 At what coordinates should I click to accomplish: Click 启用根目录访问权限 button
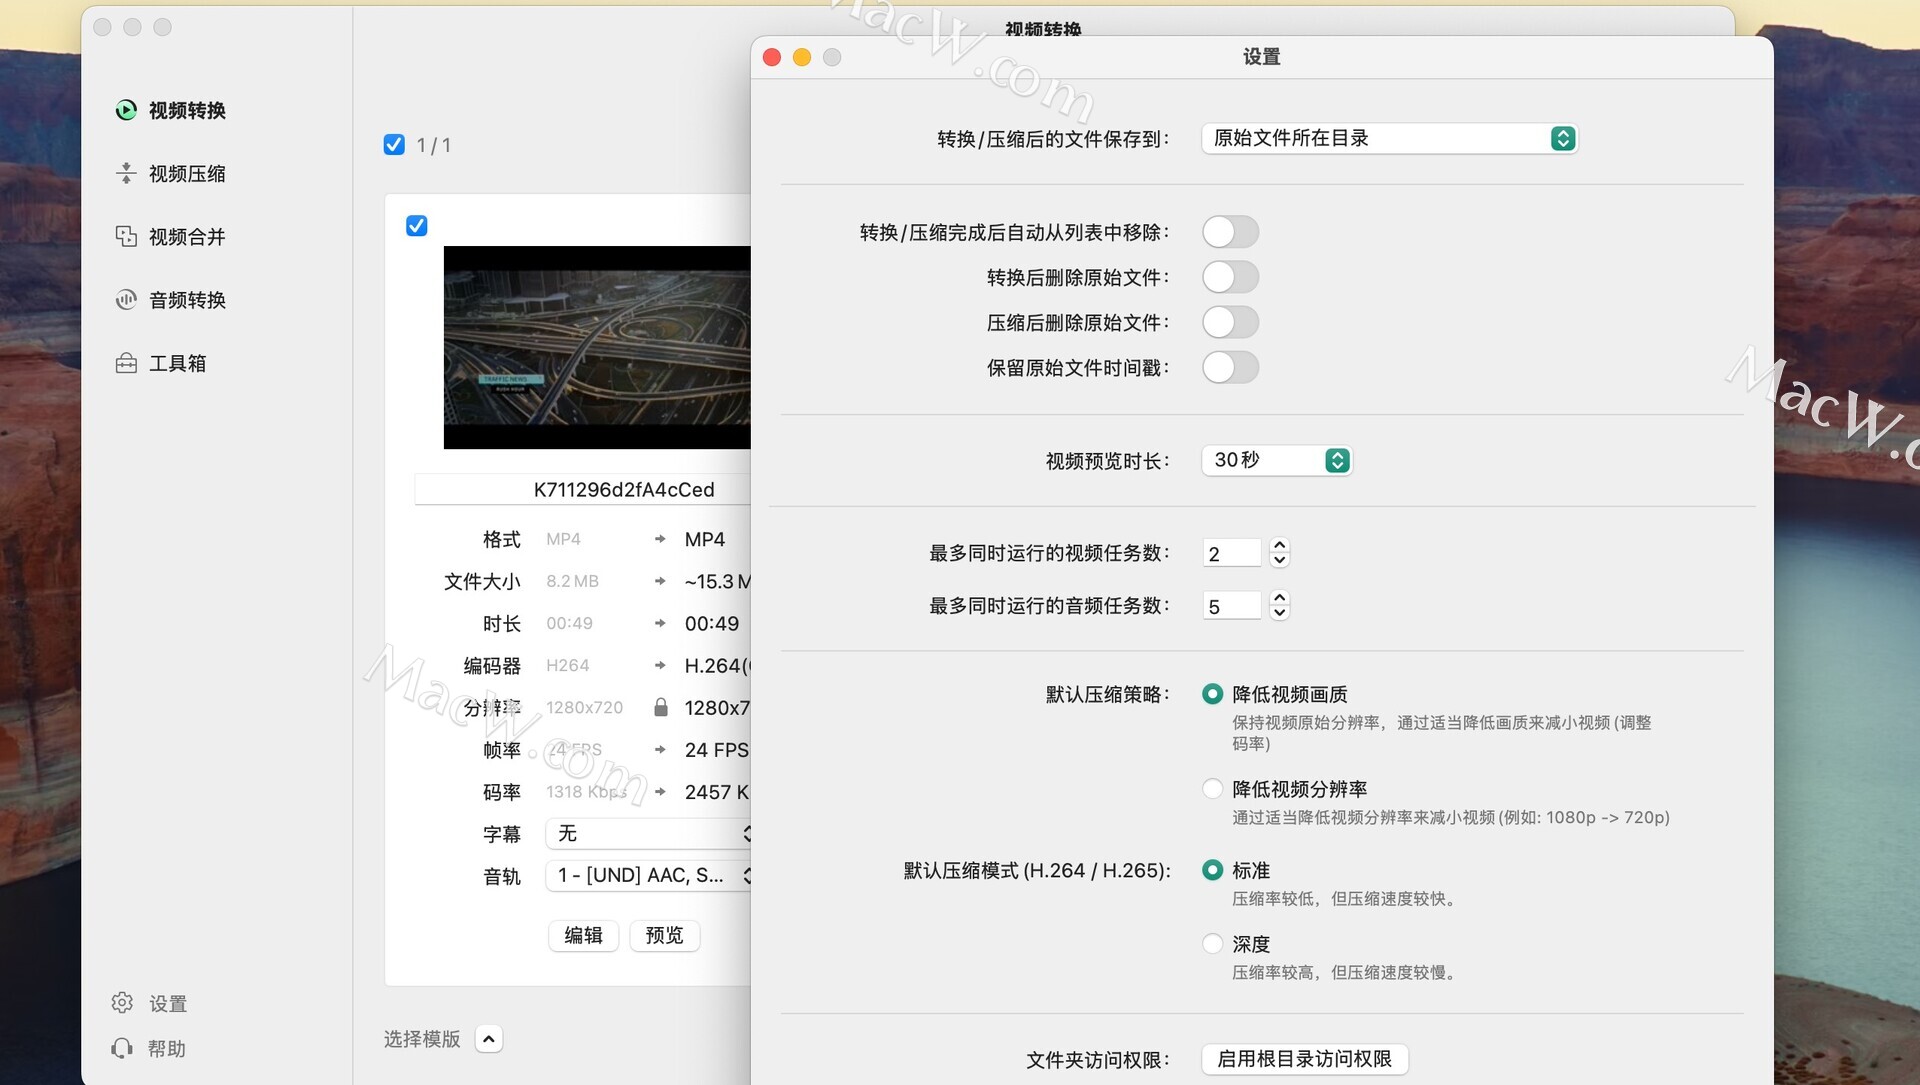[1304, 1058]
